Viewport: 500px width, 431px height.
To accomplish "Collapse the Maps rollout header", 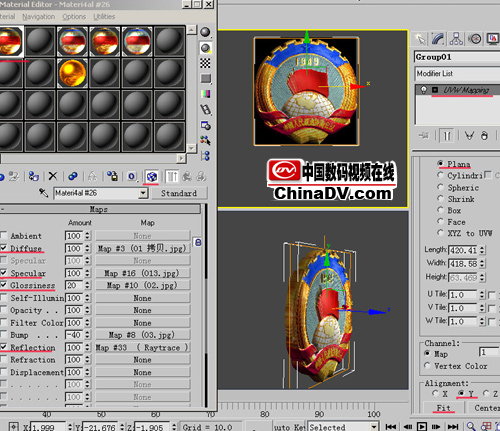I will point(100,209).
